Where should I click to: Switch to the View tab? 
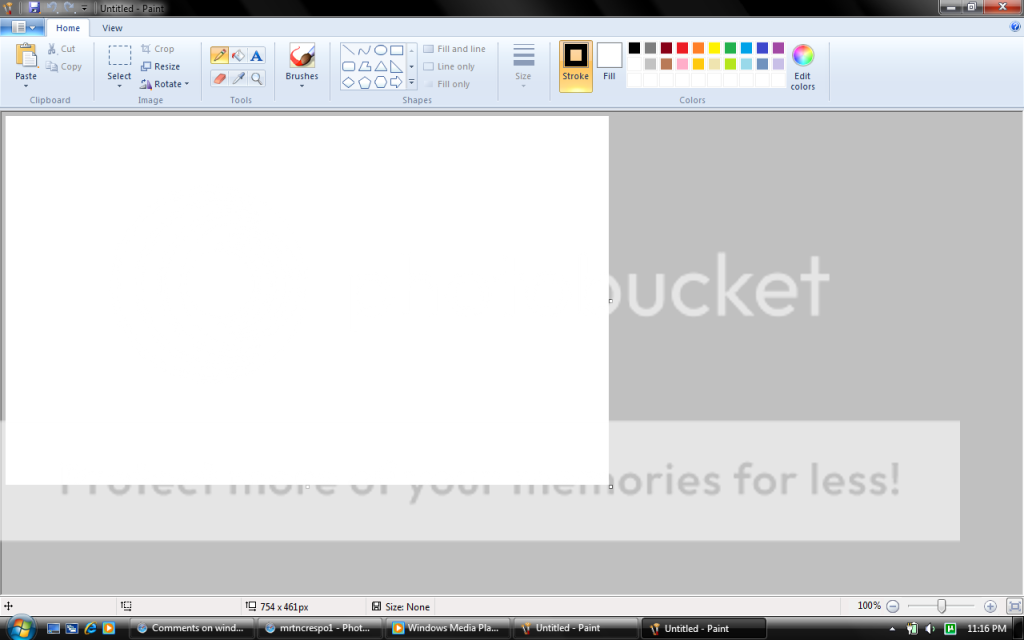(113, 28)
